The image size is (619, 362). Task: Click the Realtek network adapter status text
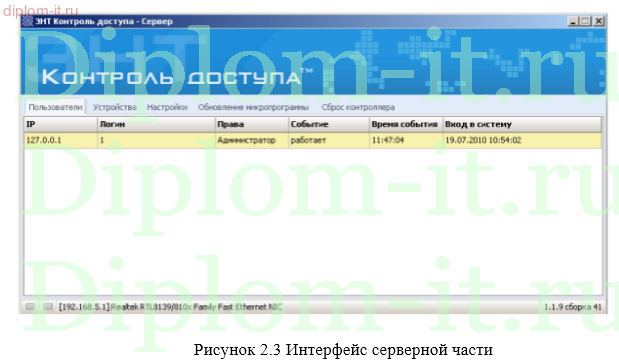point(170,307)
